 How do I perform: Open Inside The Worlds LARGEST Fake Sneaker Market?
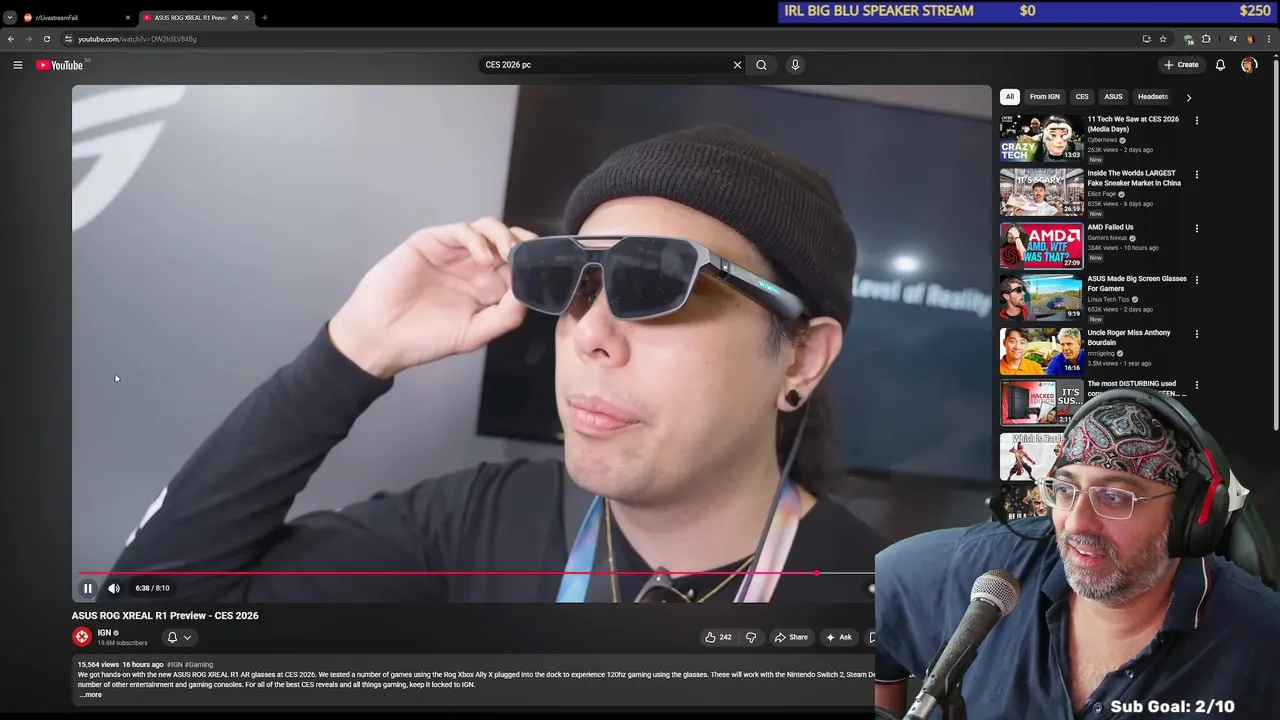tap(1134, 178)
